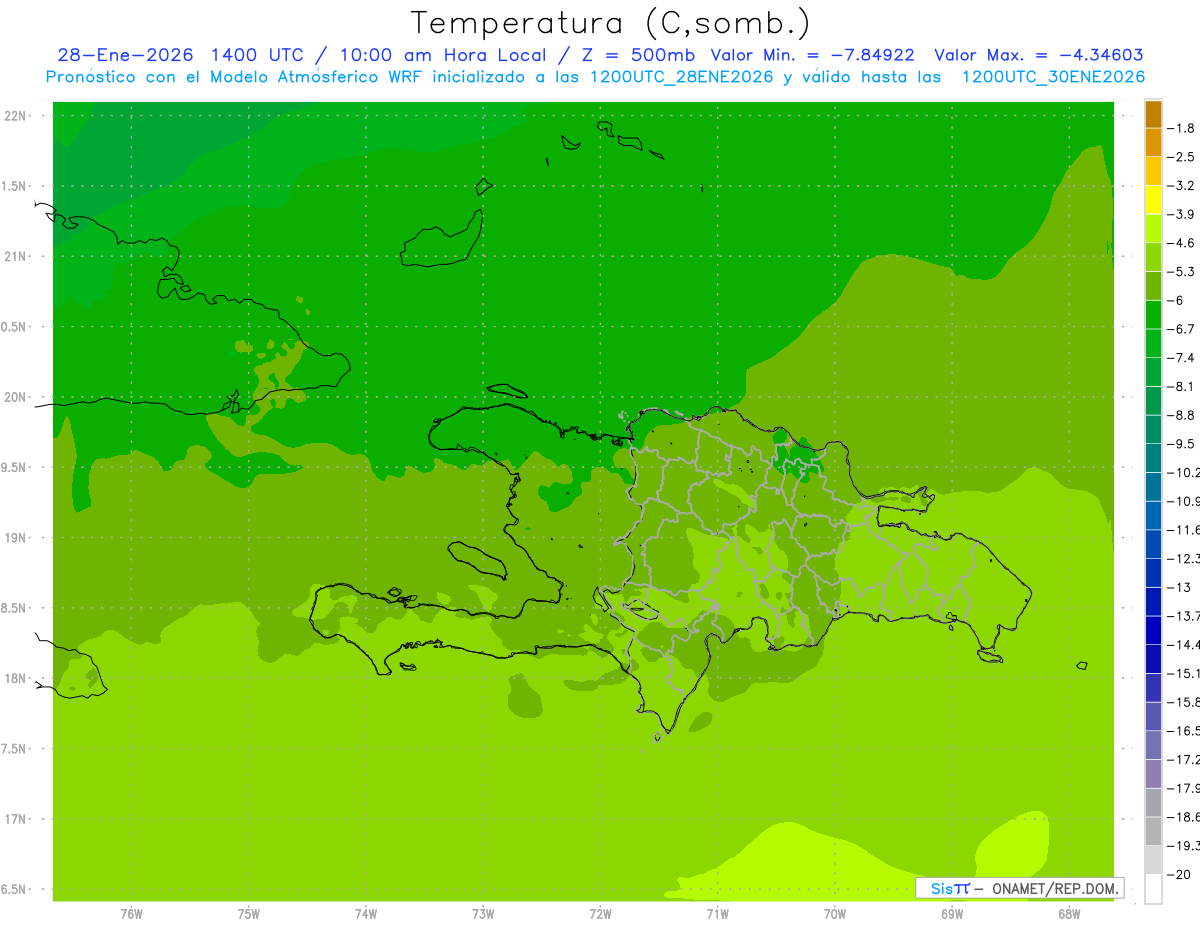Click the '-8.8' colorbar label
This screenshot has height=927, width=1200.
pyautogui.click(x=1183, y=415)
